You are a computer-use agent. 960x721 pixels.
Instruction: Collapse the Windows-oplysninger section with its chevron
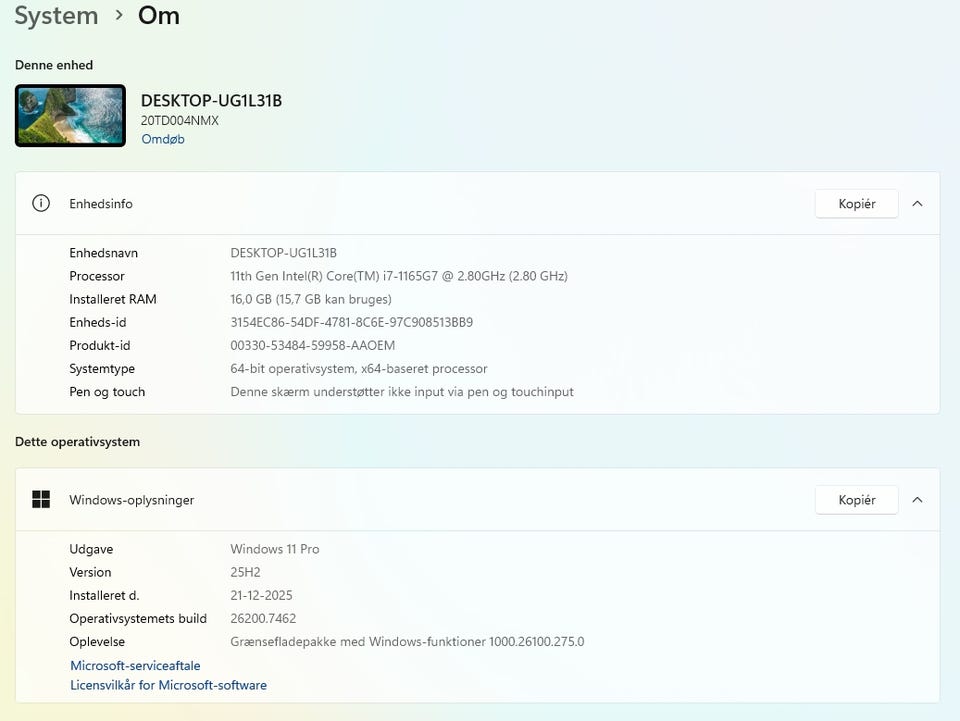917,500
